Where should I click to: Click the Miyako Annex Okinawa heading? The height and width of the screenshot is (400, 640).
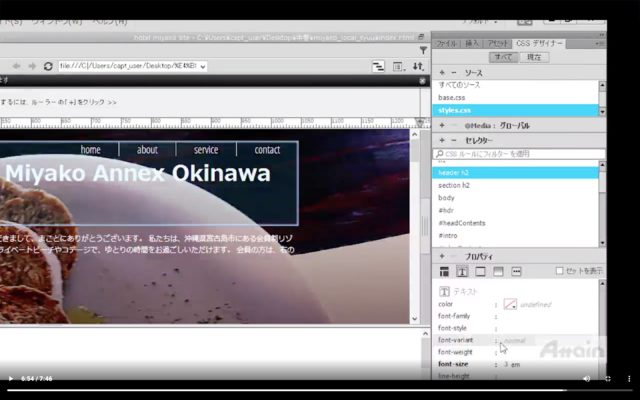pos(138,173)
